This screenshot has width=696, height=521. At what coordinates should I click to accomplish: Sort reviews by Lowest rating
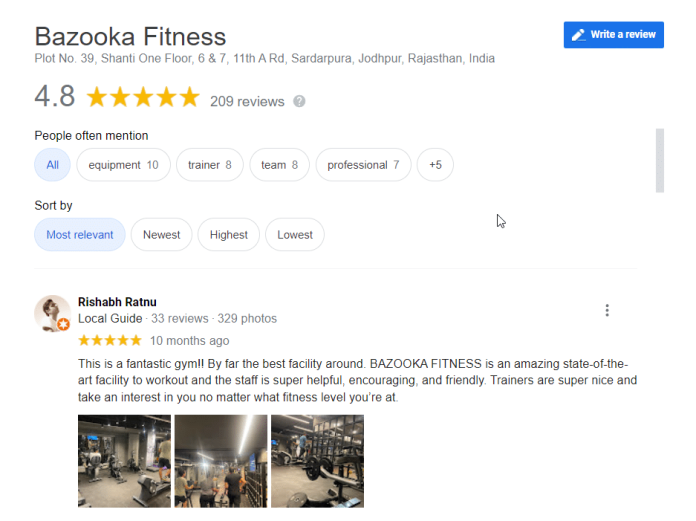[x=295, y=234]
